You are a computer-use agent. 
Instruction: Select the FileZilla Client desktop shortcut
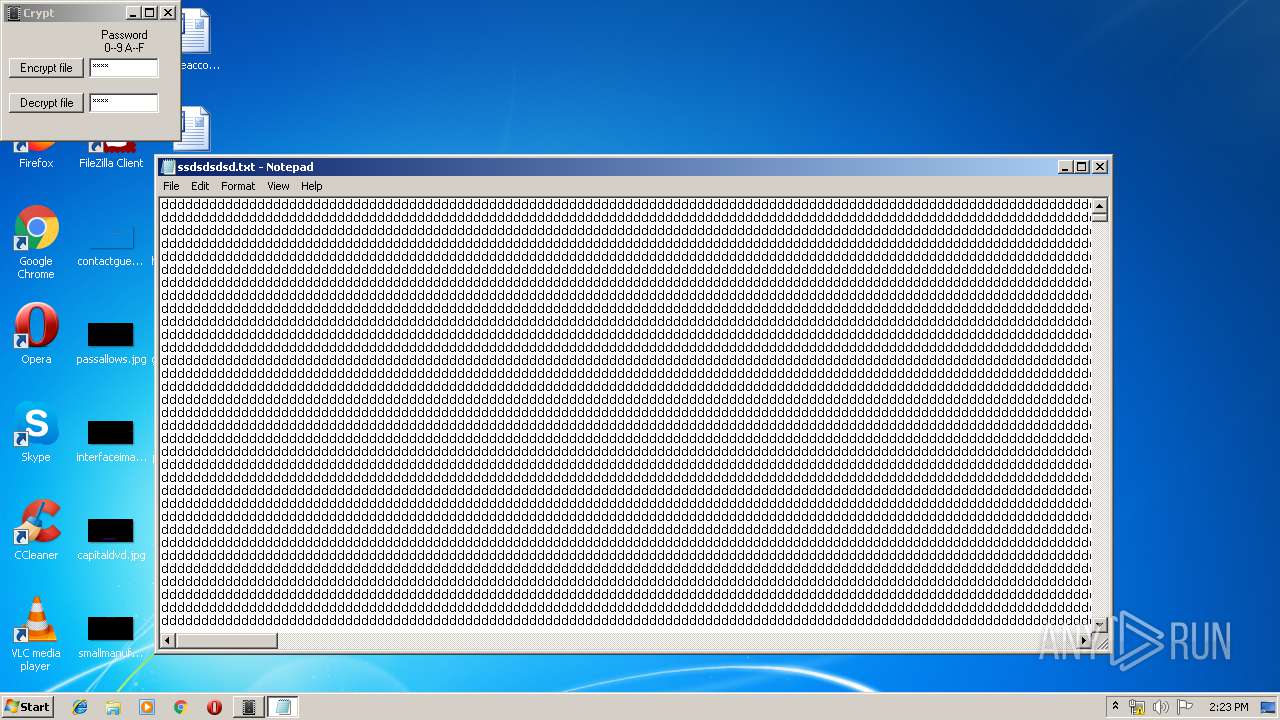pos(111,156)
